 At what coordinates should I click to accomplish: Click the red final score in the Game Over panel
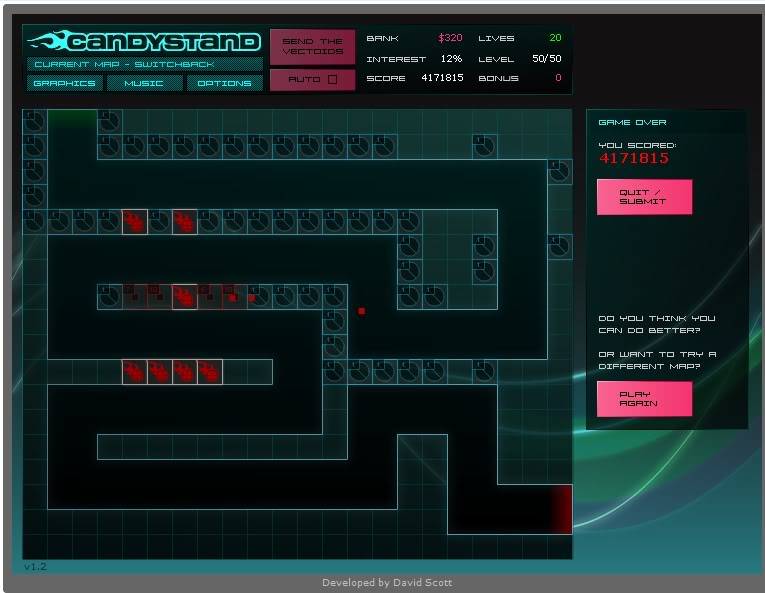click(634, 158)
